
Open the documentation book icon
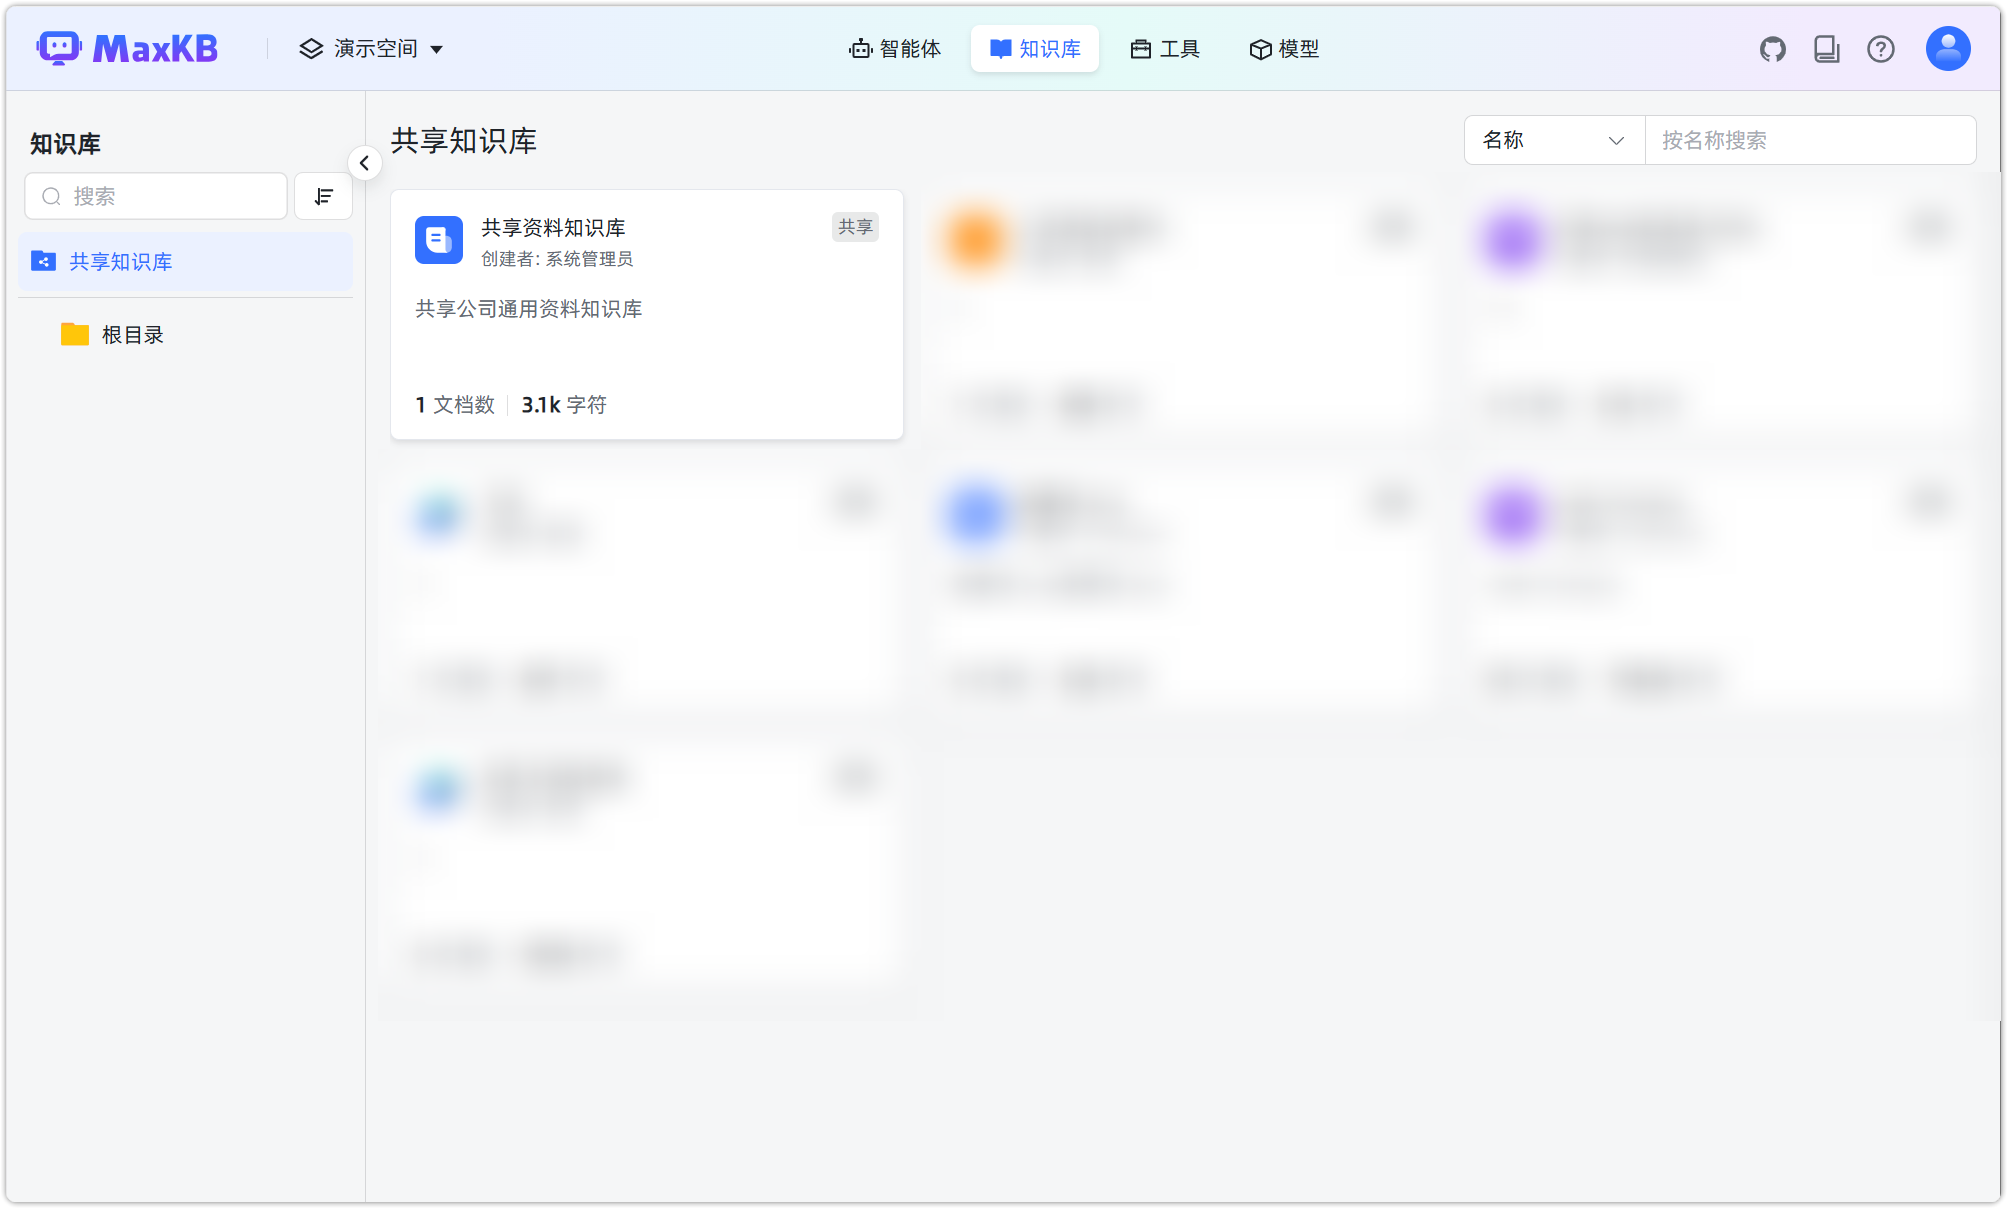click(x=1826, y=47)
